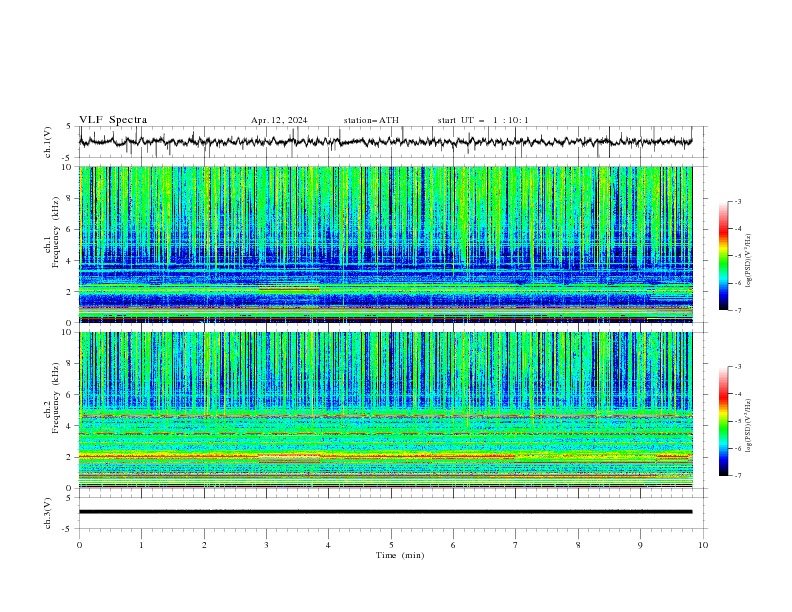Click the "-4" tick on ch.2 colorbar

(x=737, y=394)
